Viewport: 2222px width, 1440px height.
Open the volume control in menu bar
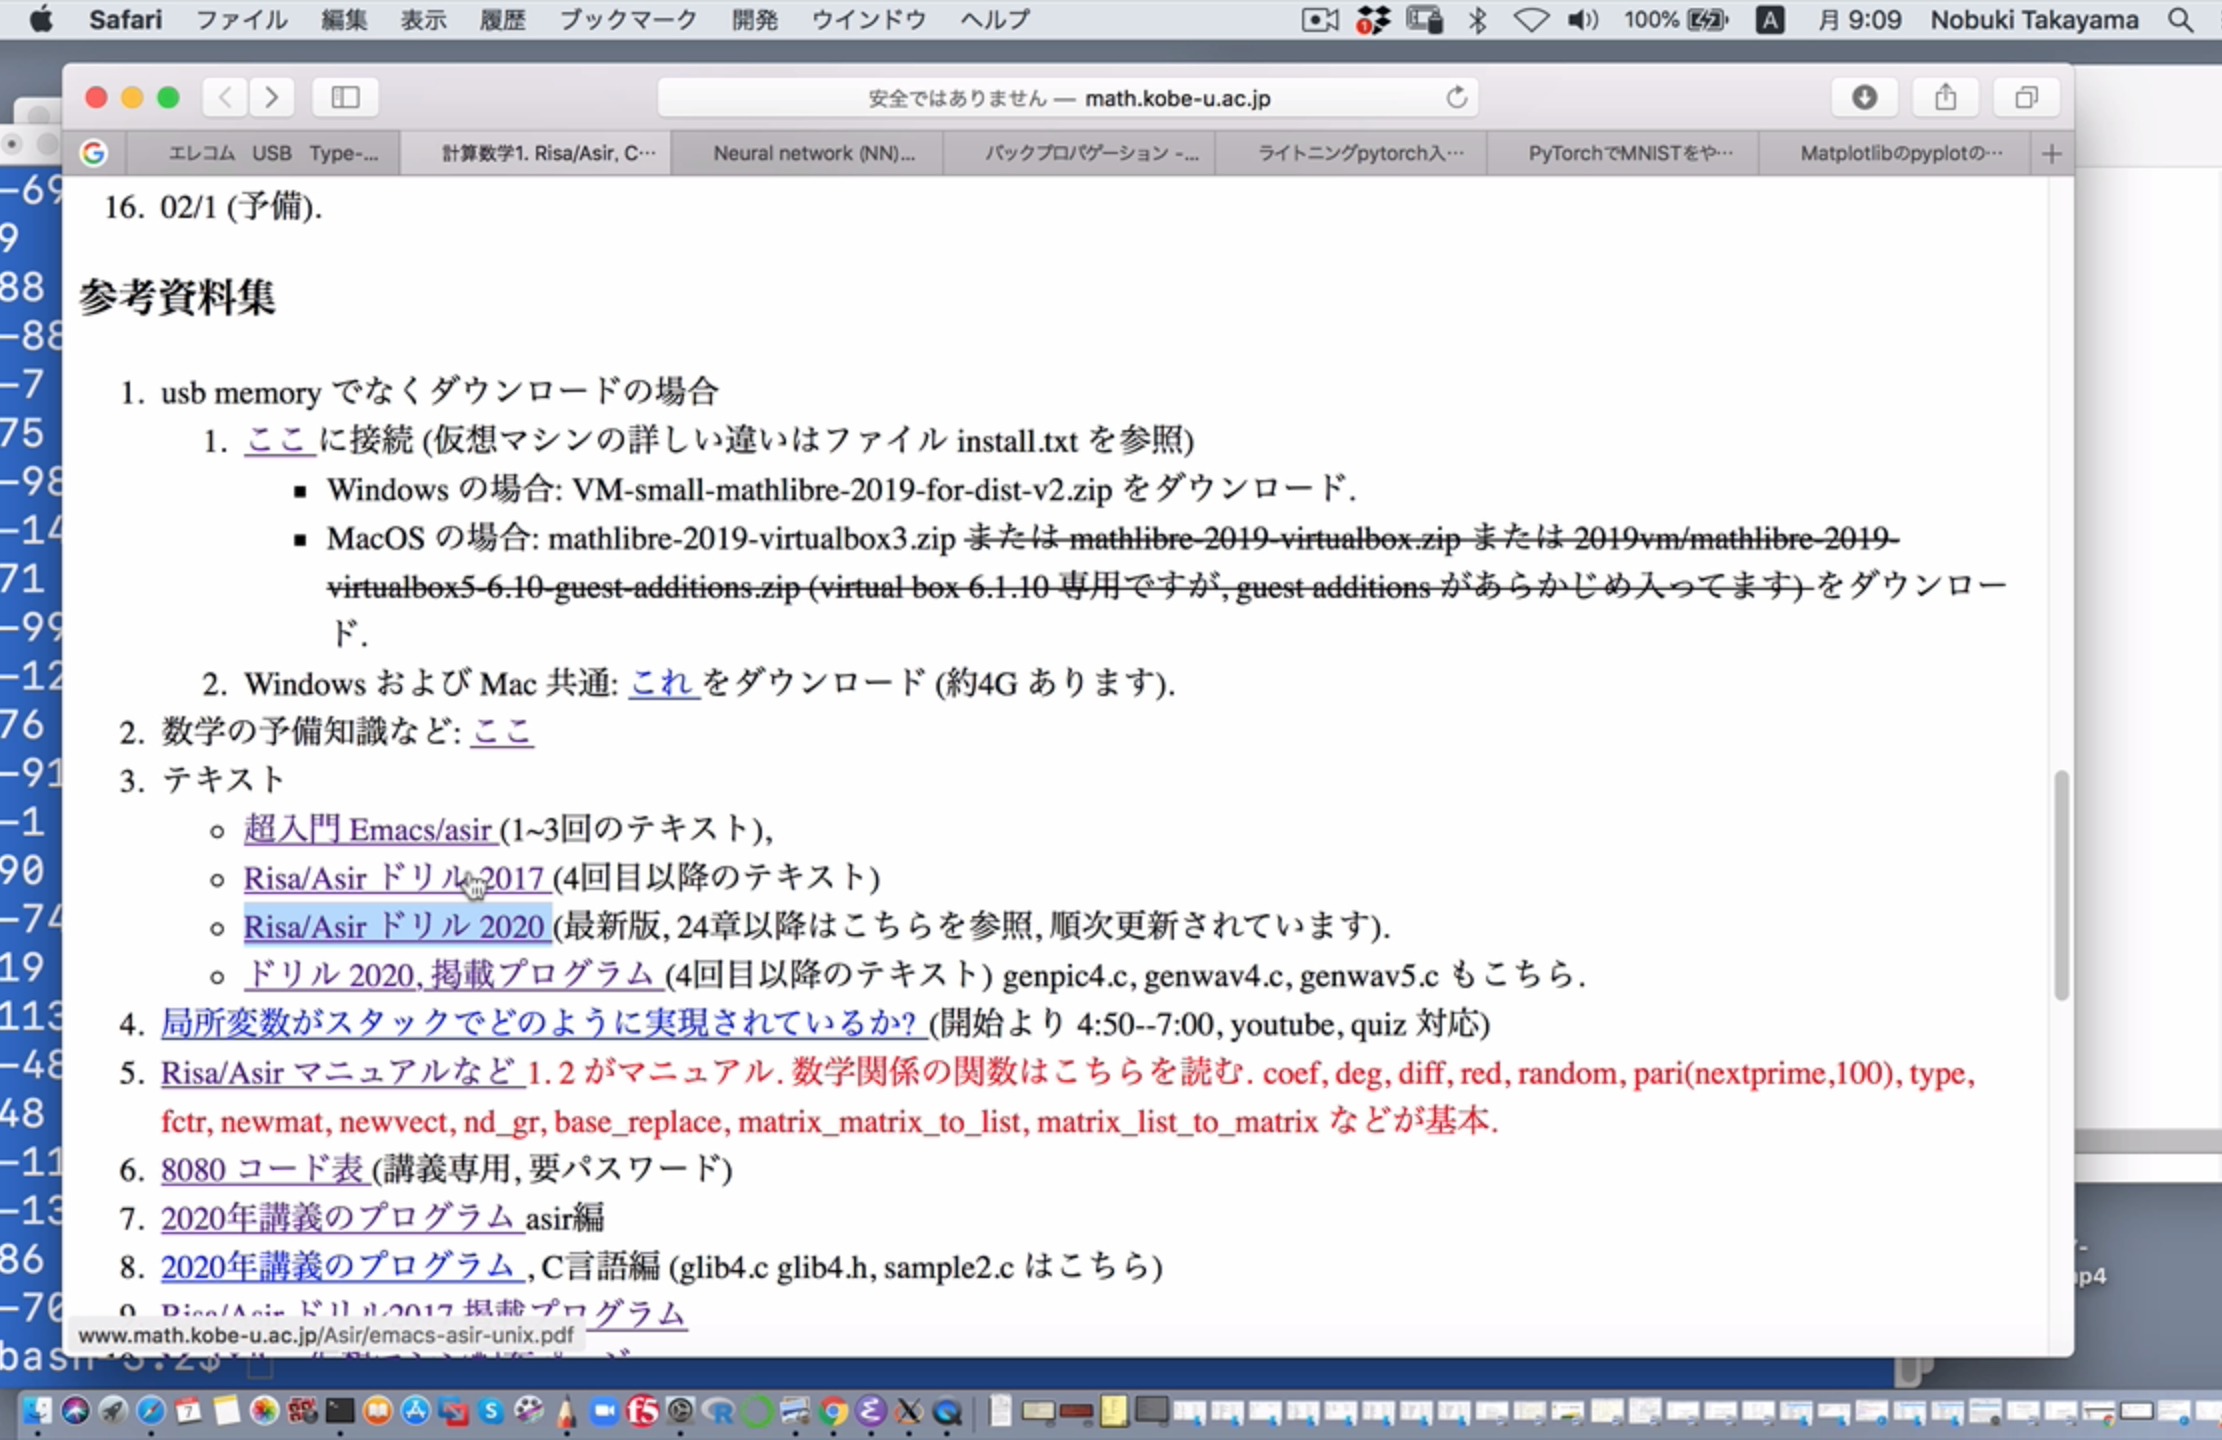coord(1583,19)
